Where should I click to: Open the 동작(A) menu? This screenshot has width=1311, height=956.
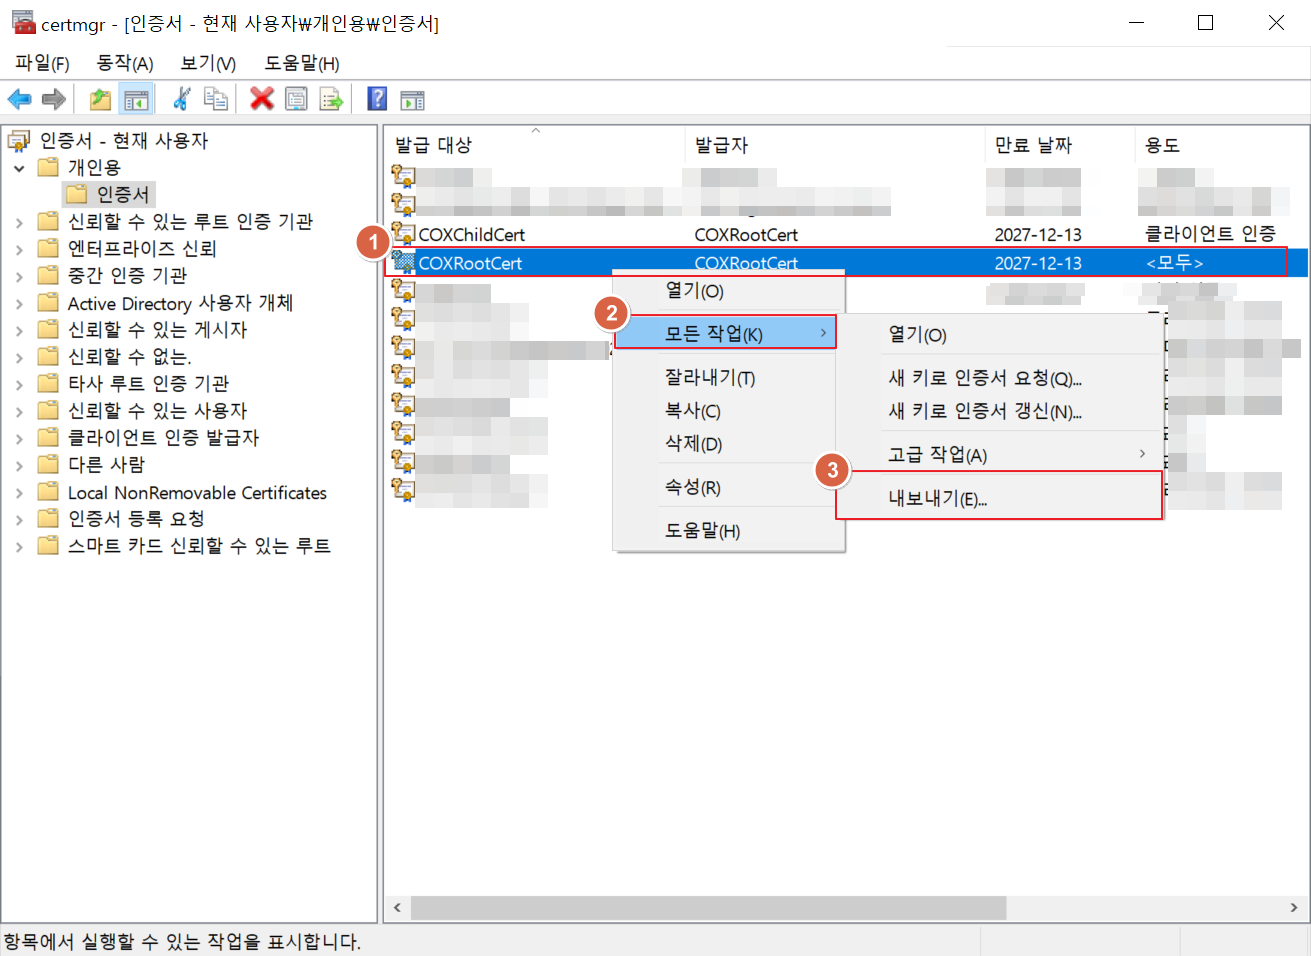[x=125, y=63]
